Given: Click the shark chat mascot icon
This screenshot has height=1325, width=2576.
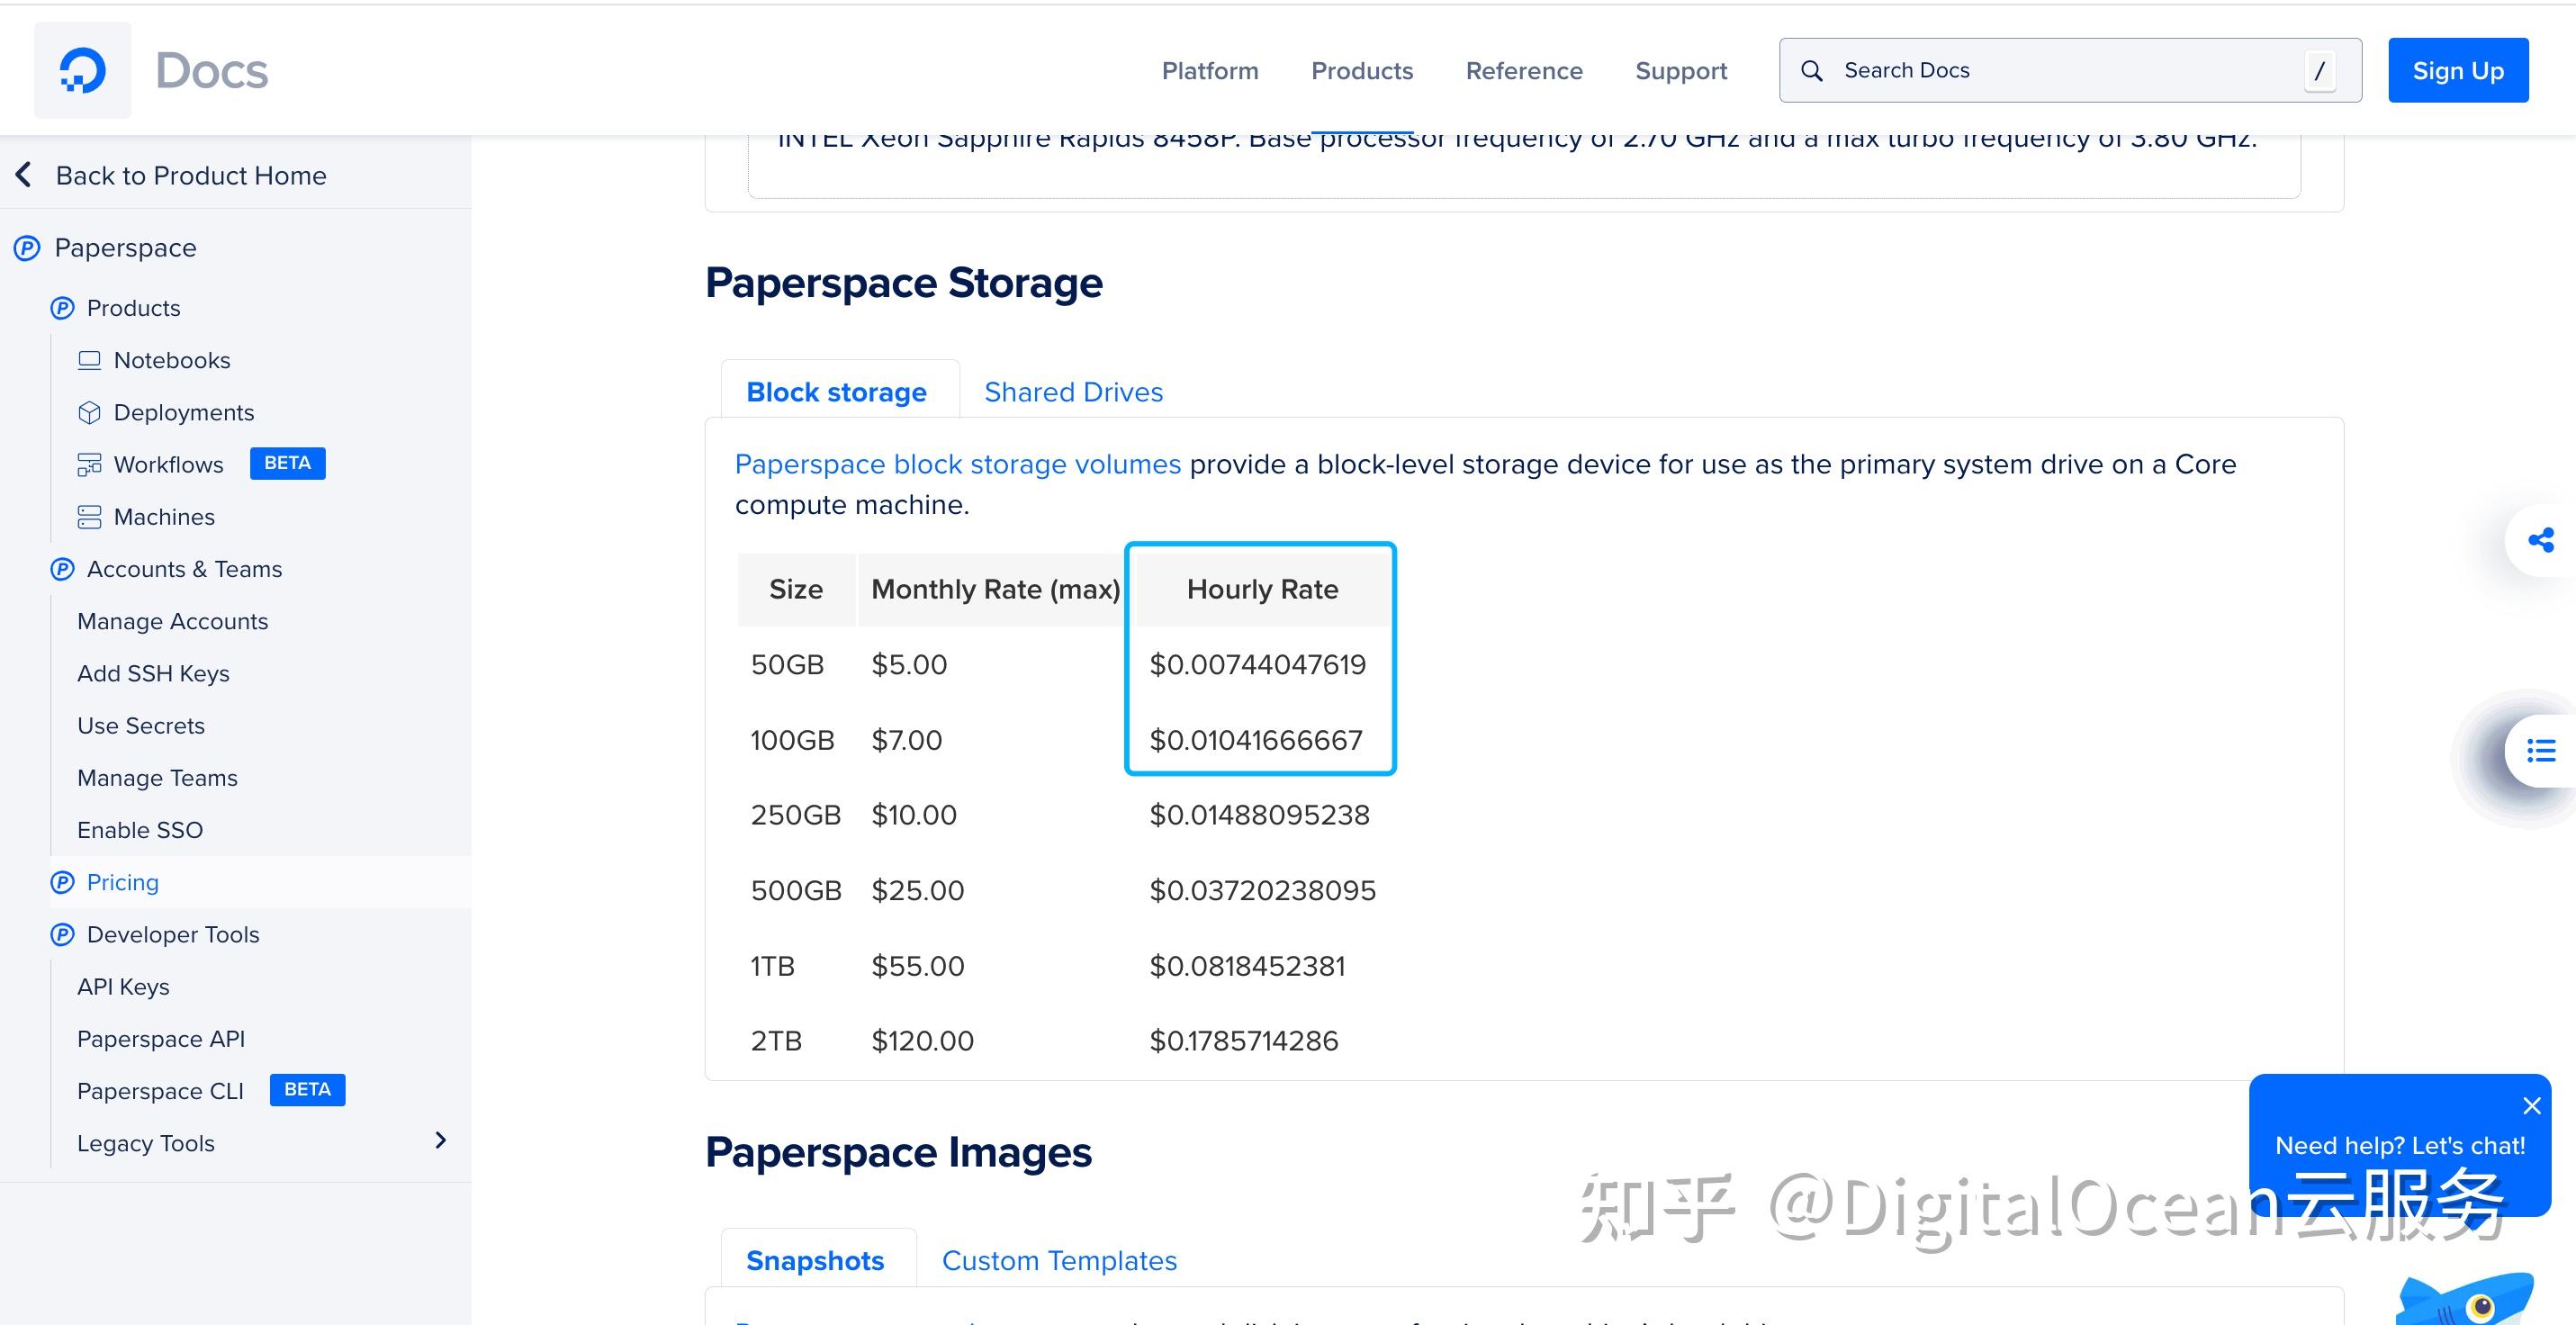Looking at the screenshot, I should 2465,1298.
